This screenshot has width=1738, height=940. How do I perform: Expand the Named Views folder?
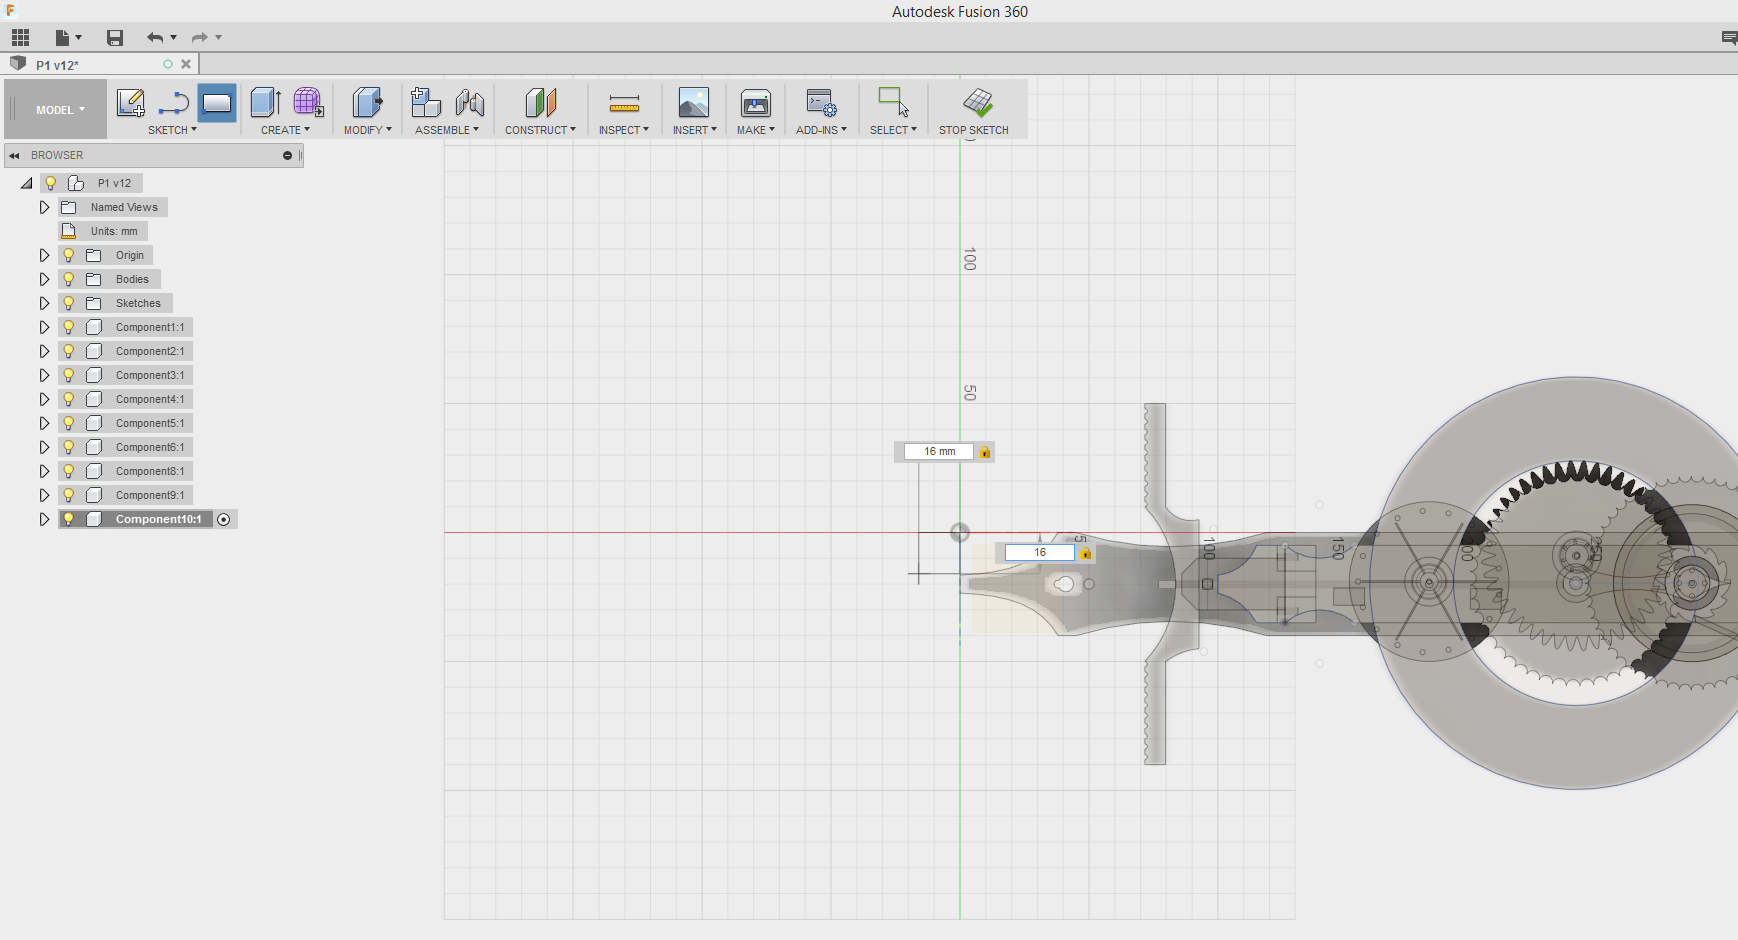point(44,207)
